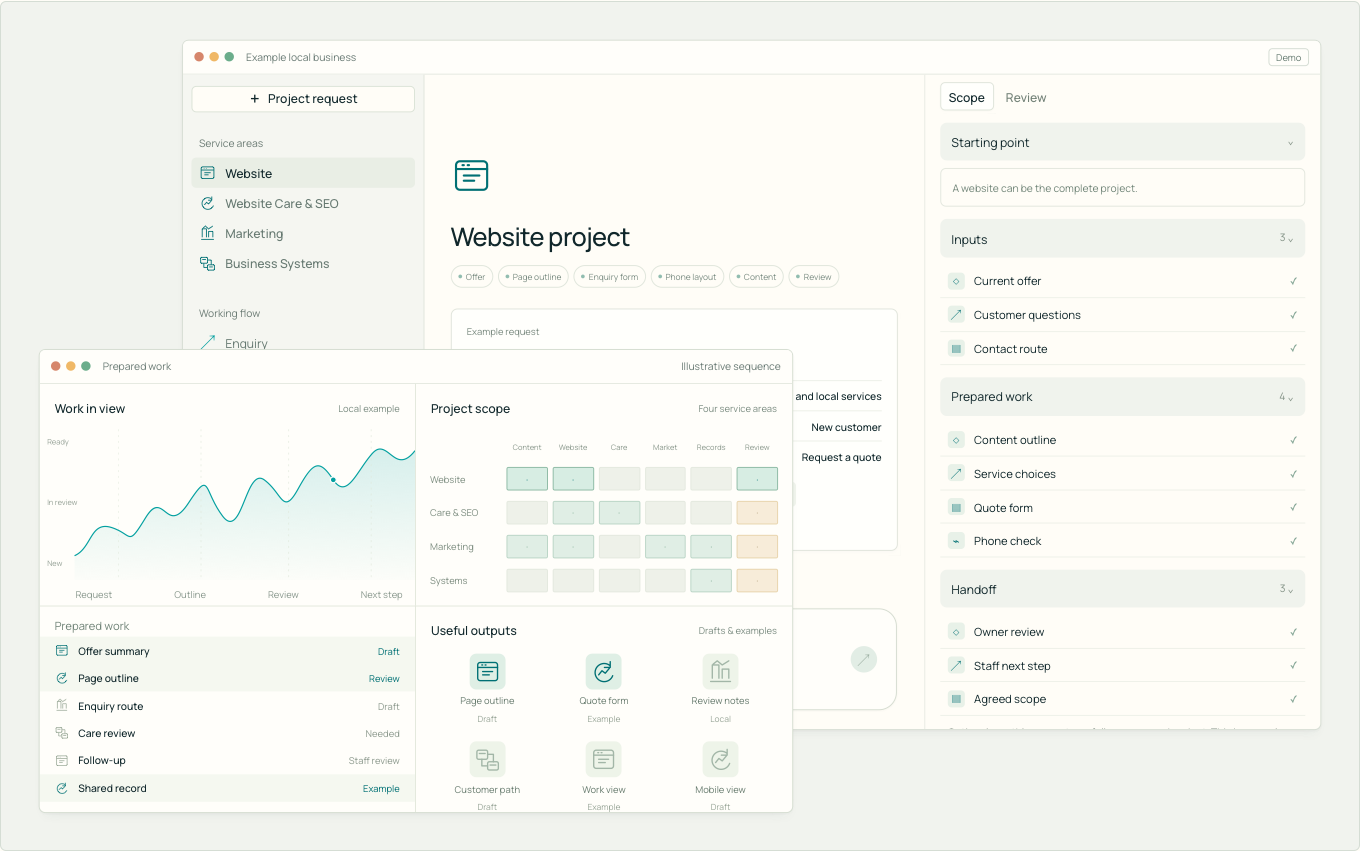
Task: Toggle the checkmark for Current offer
Action: 1293,281
